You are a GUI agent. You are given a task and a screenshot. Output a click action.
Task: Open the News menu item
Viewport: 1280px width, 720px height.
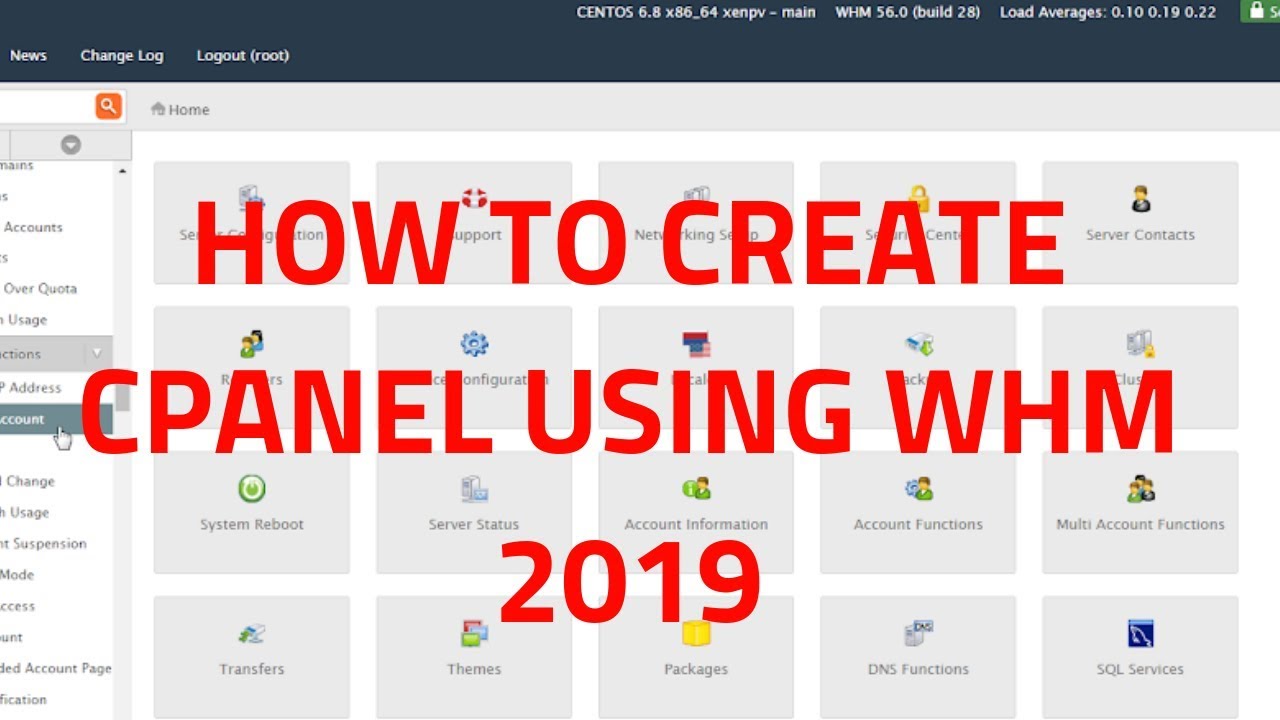click(28, 55)
